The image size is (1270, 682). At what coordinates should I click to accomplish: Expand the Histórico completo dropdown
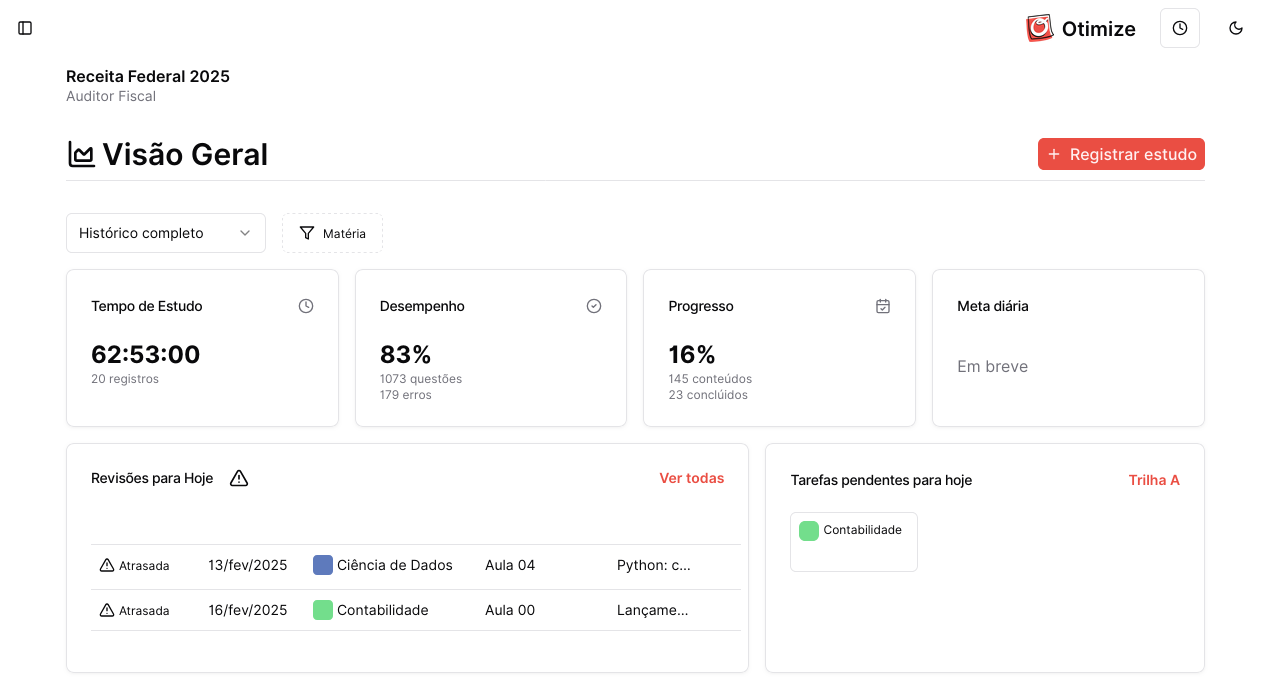pos(166,233)
